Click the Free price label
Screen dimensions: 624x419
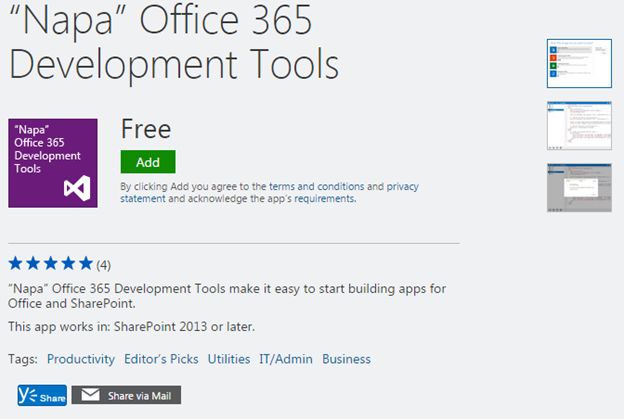point(146,129)
